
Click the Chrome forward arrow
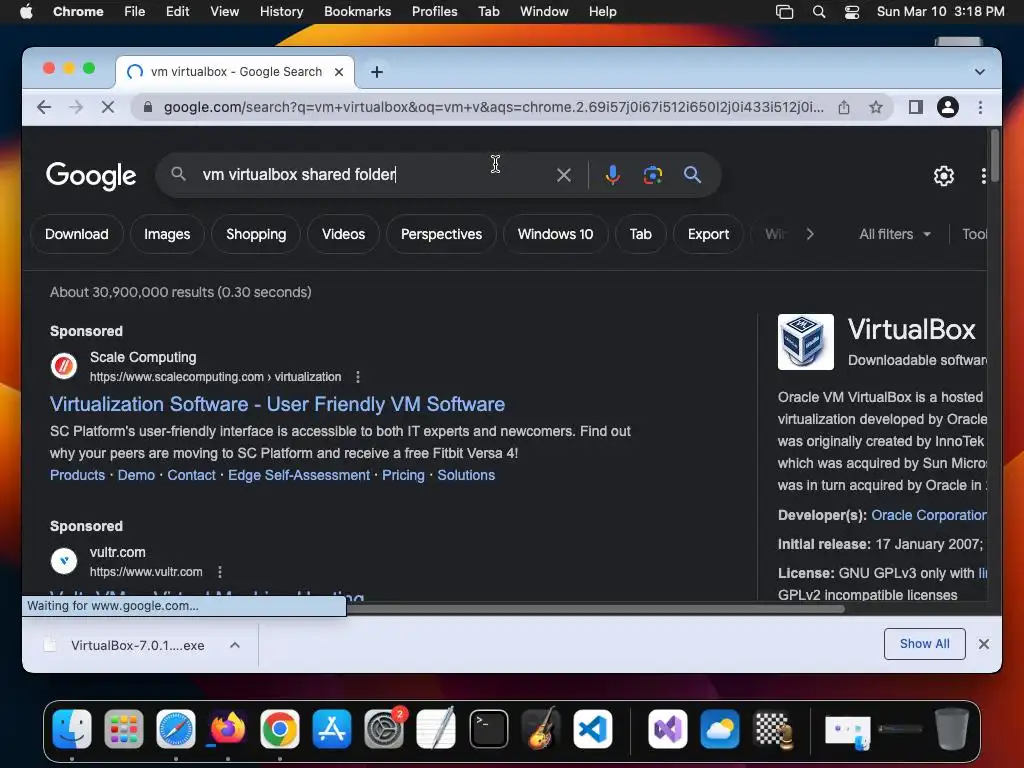pos(76,107)
